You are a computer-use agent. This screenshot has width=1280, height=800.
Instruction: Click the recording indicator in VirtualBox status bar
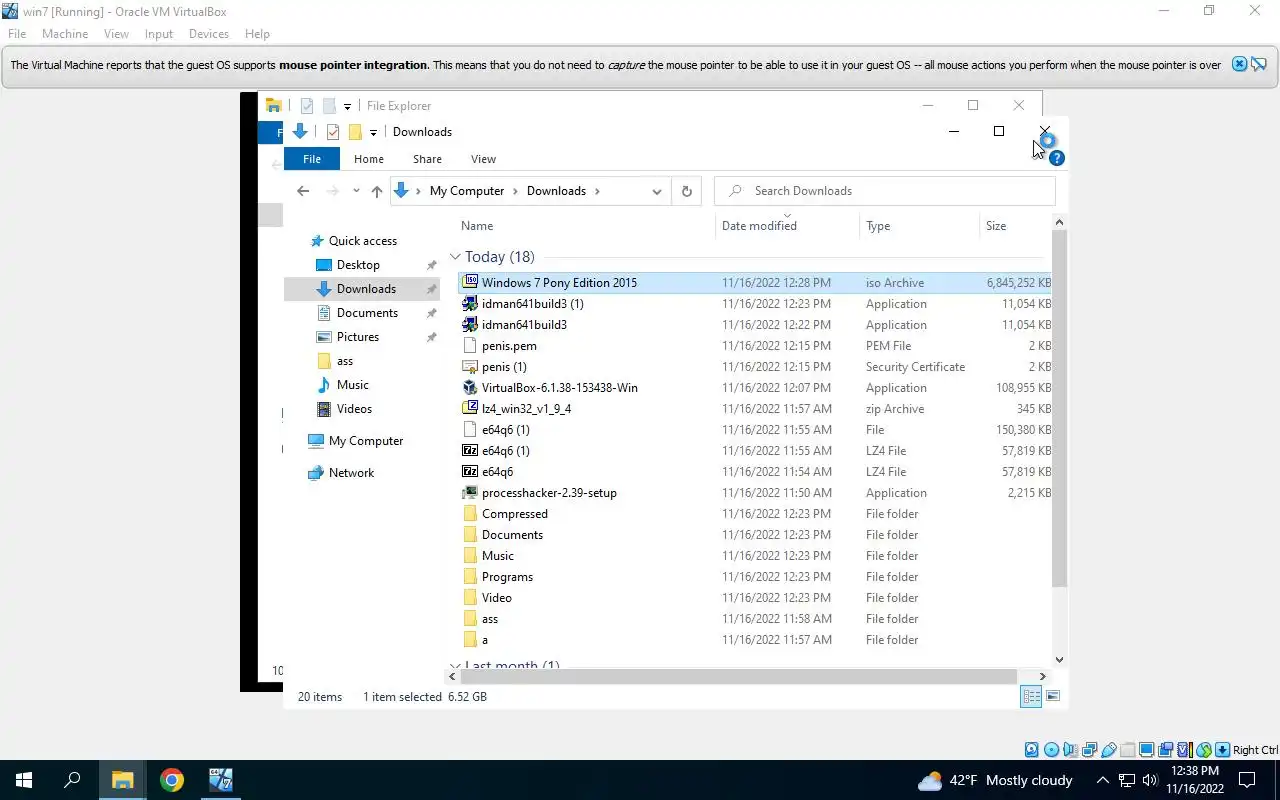click(x=1166, y=750)
